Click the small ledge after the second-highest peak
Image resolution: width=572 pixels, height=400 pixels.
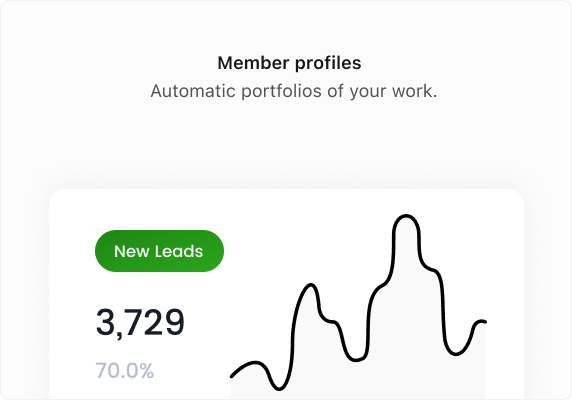coord(331,321)
